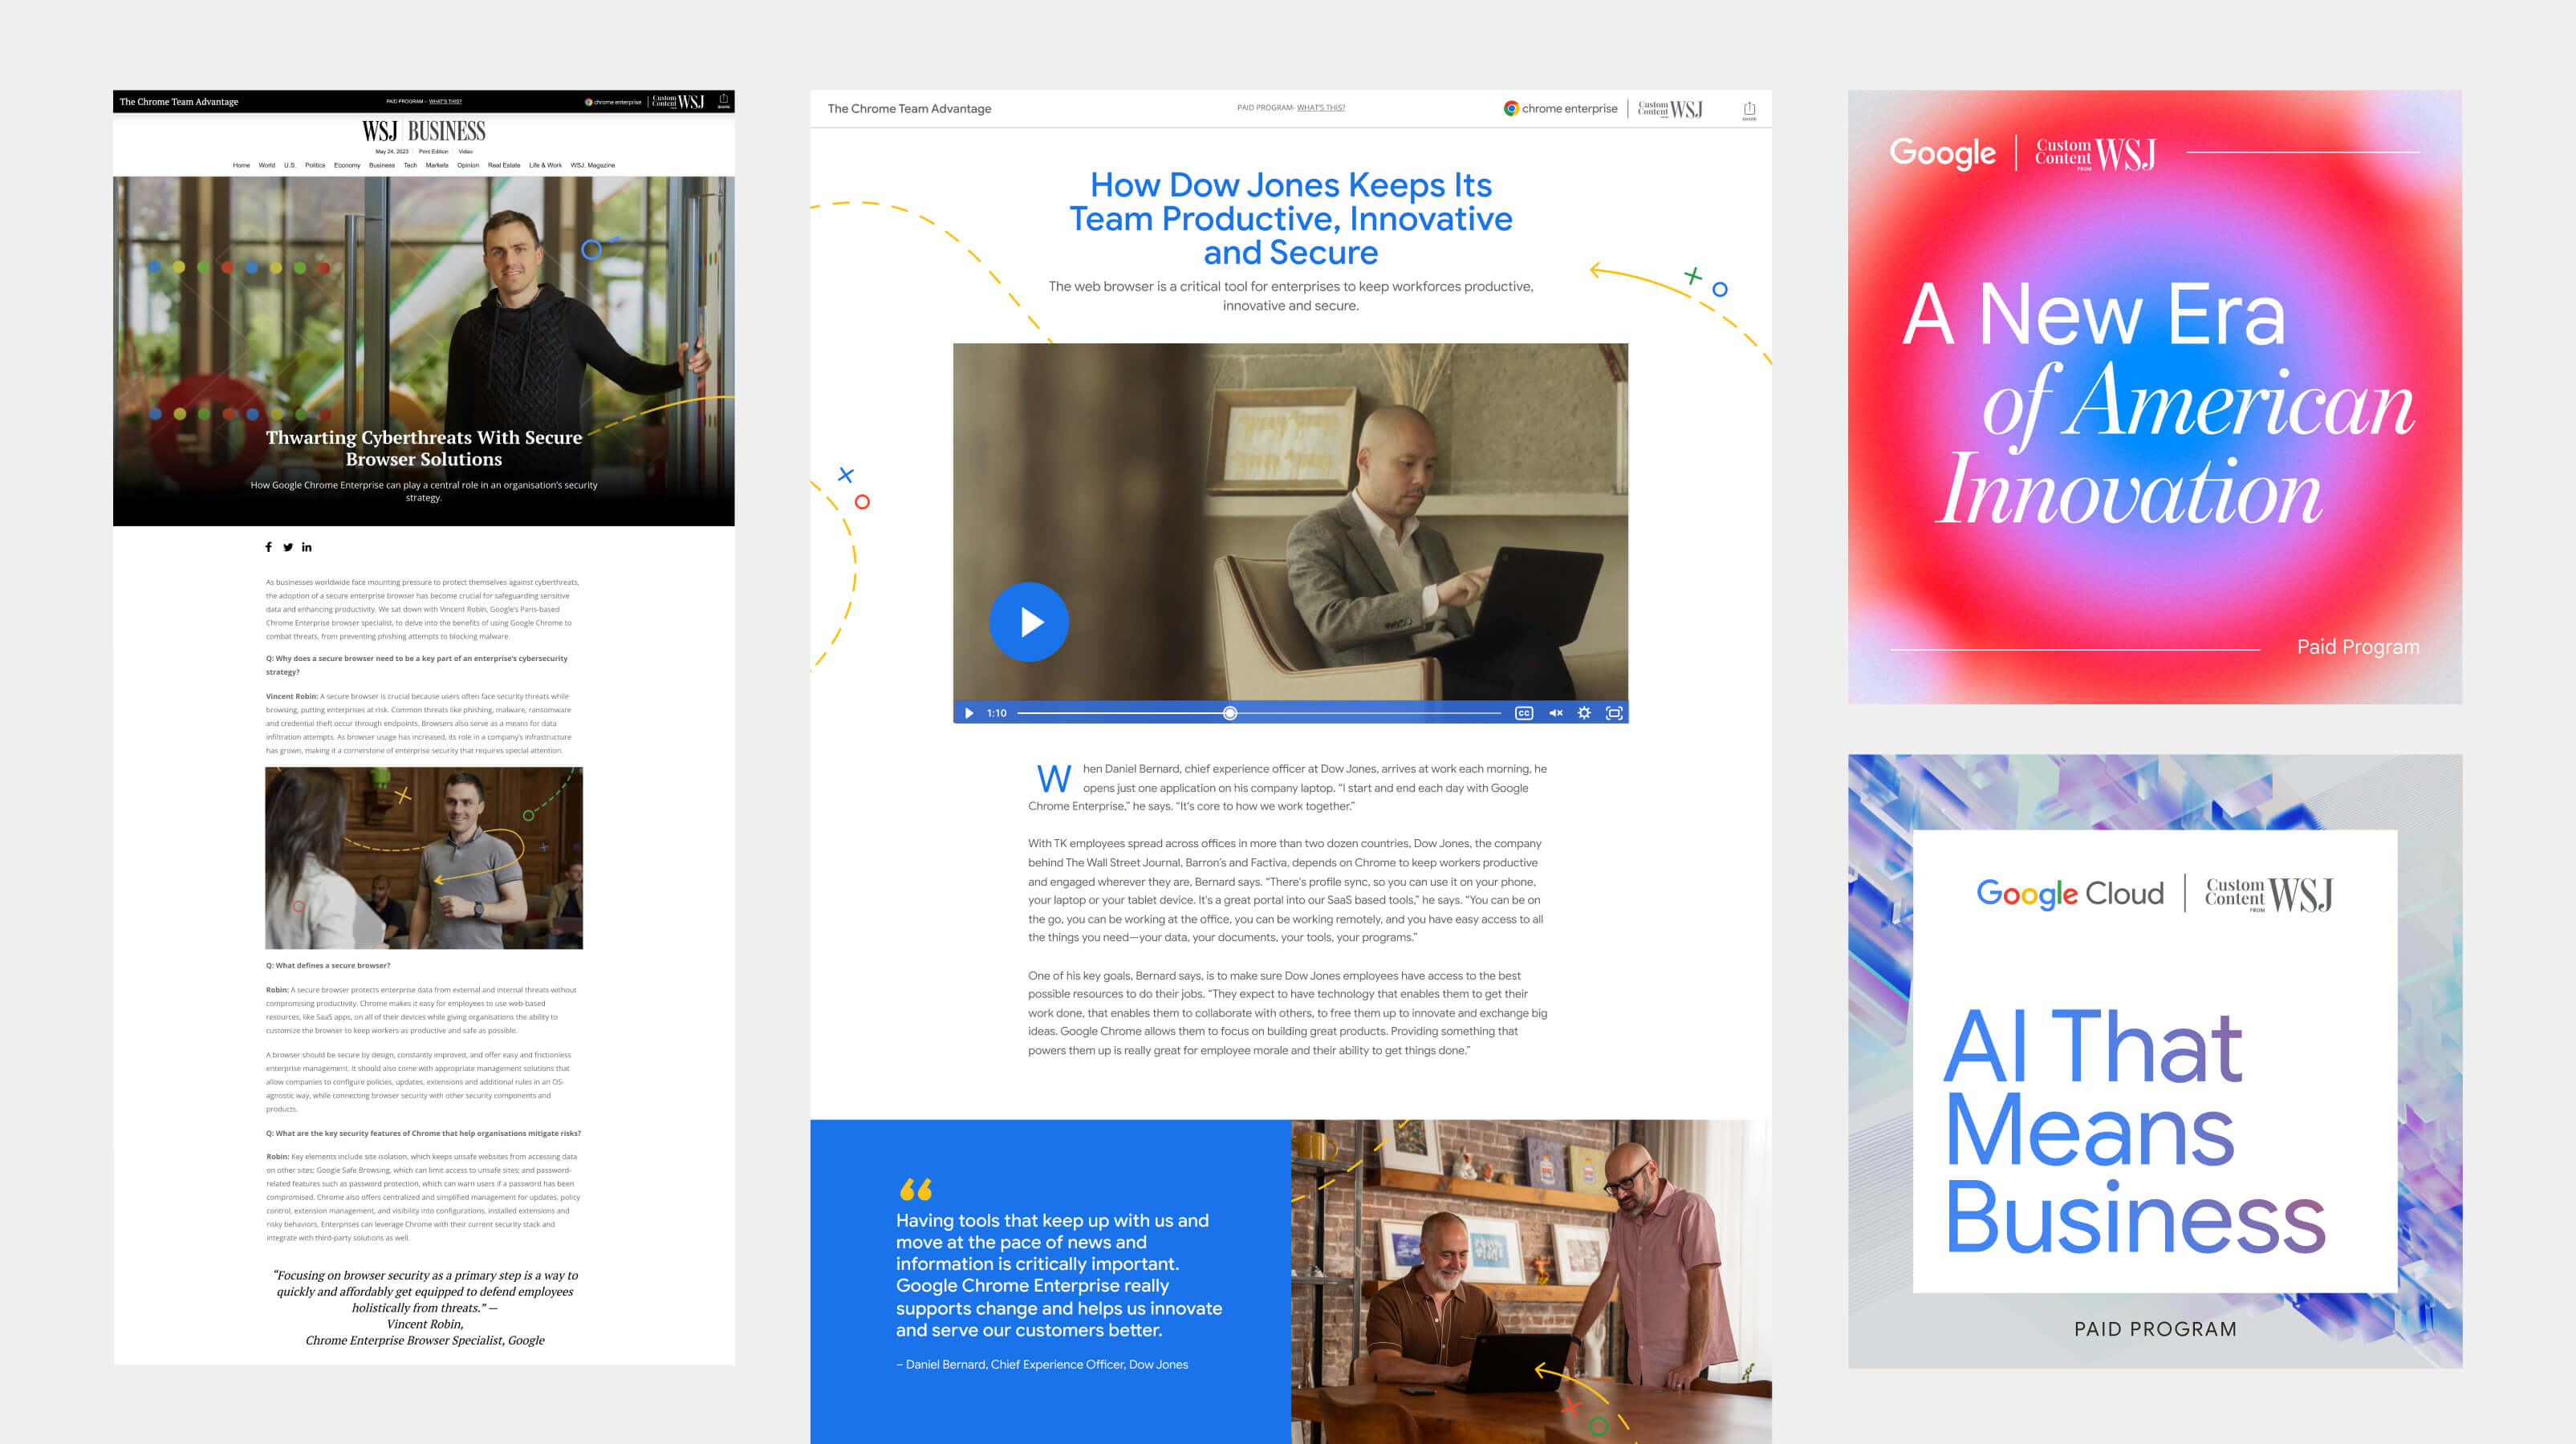Toggle closed captions on the video

[x=1523, y=713]
